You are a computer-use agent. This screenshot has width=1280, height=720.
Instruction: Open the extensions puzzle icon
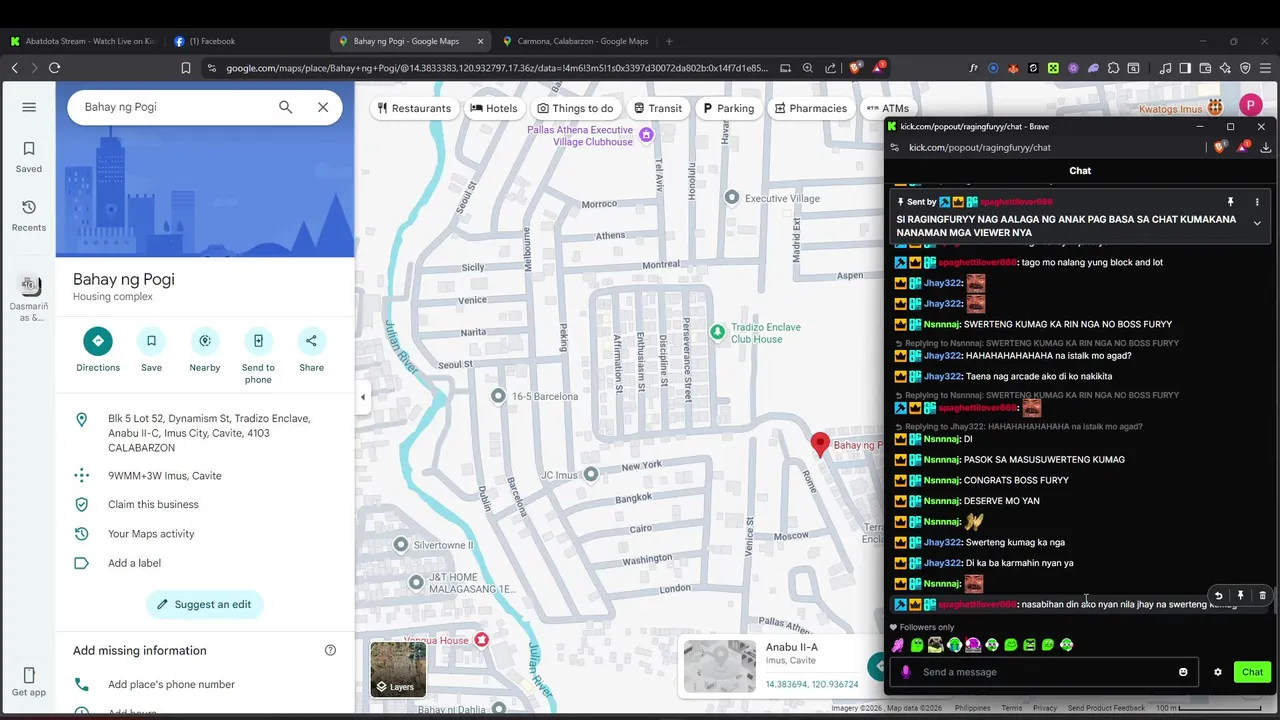point(1114,68)
